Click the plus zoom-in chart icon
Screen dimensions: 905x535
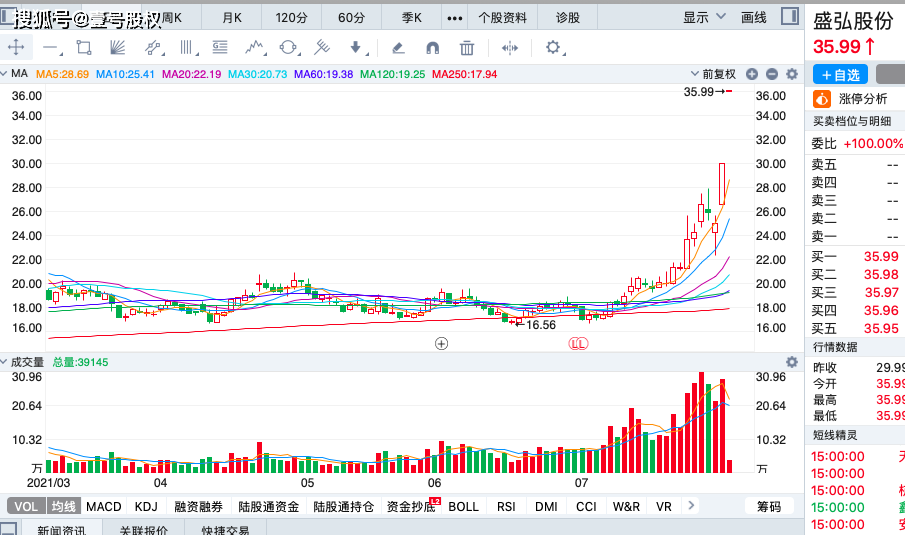751,74
